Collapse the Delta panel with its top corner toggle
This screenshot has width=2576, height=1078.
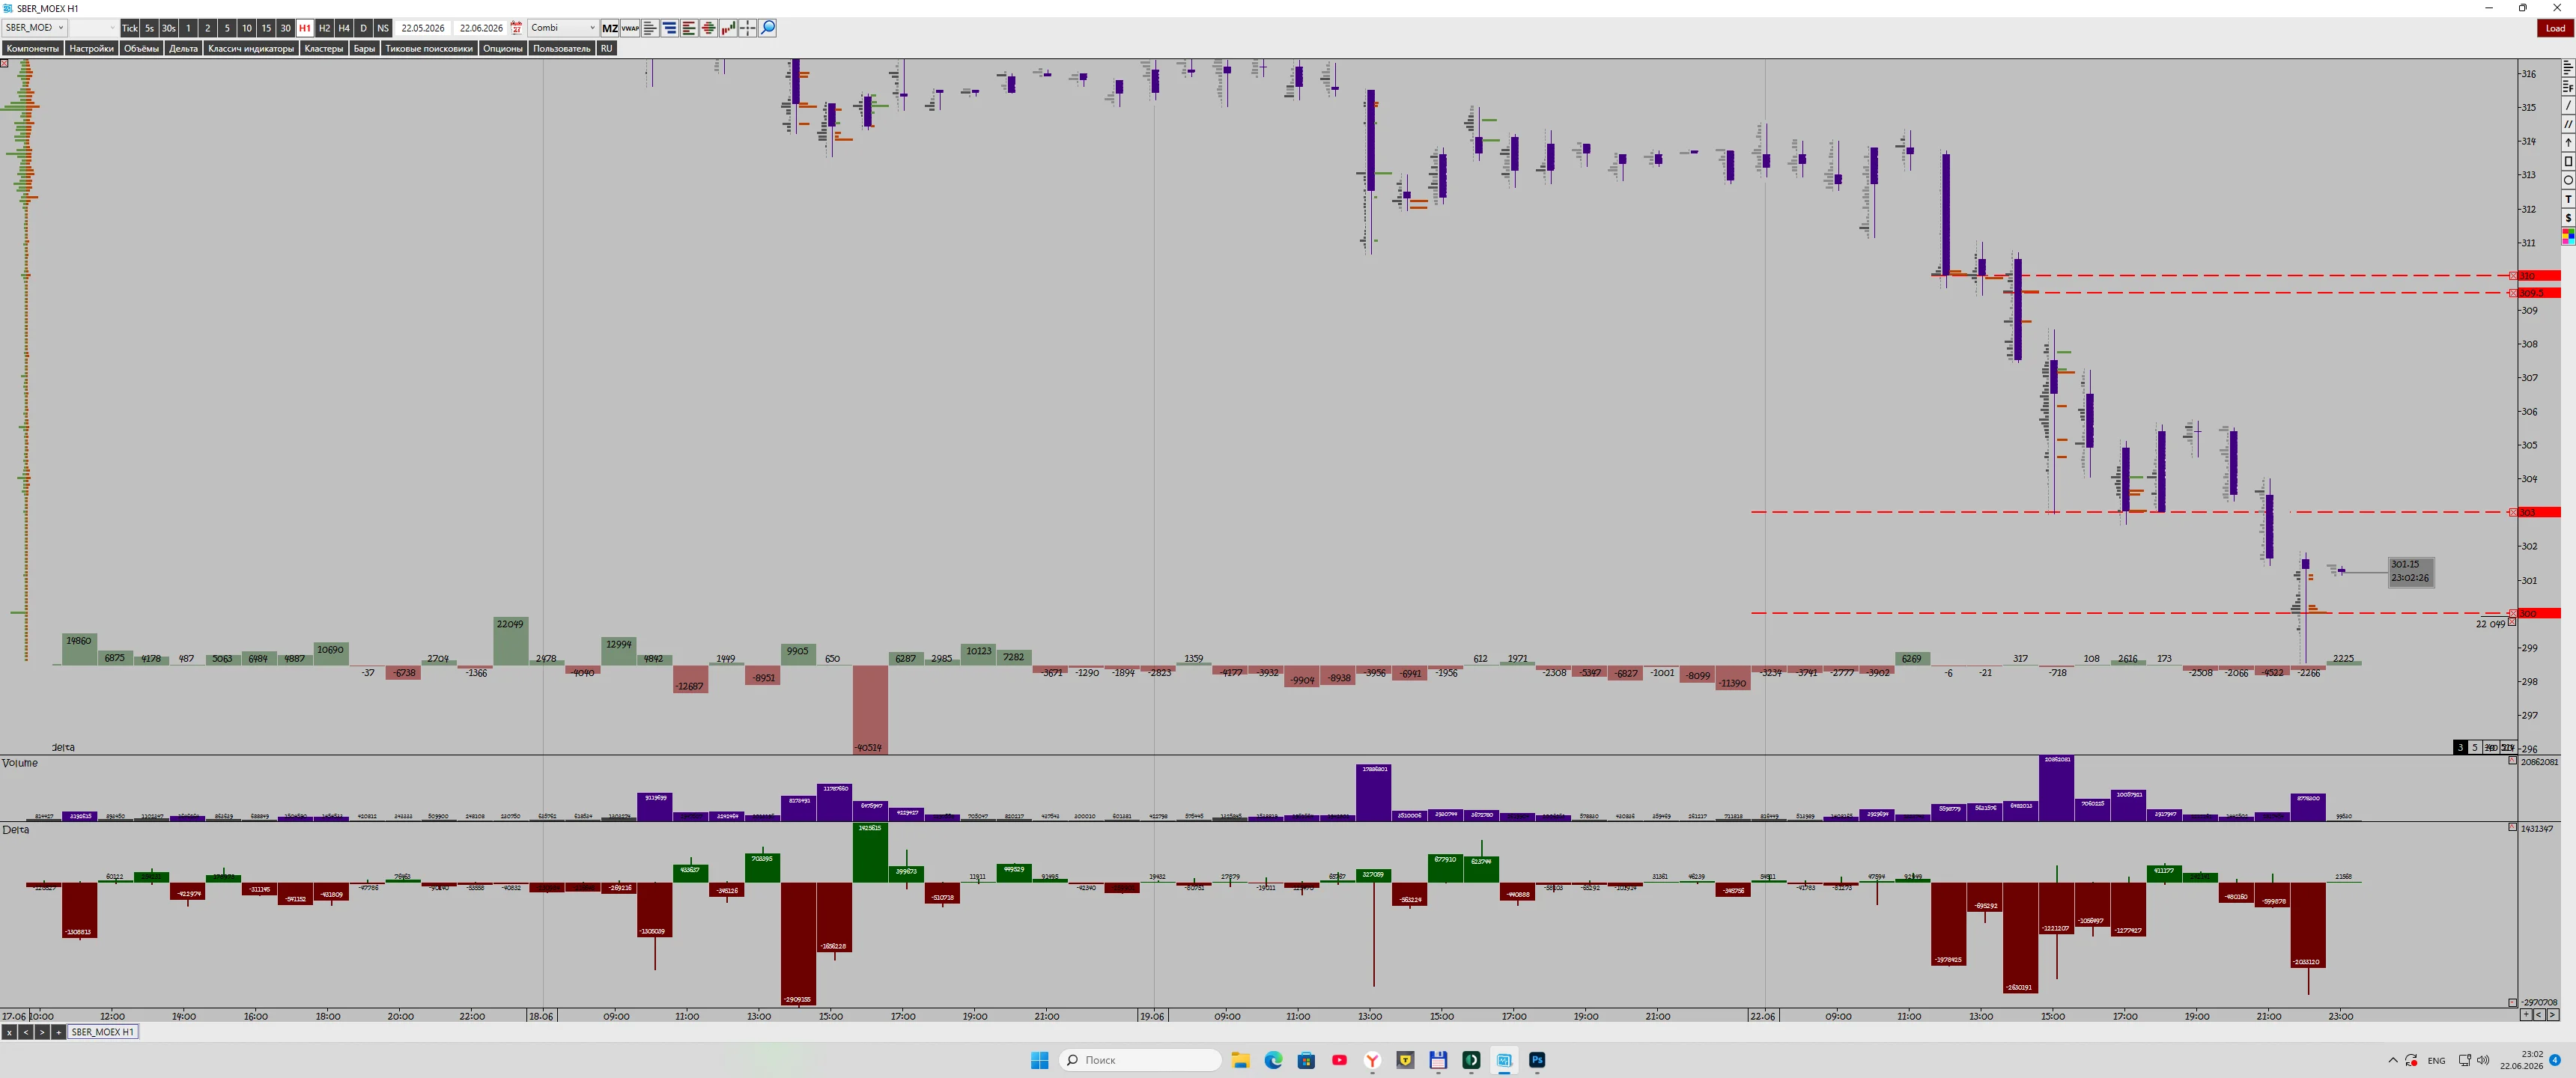point(2512,828)
